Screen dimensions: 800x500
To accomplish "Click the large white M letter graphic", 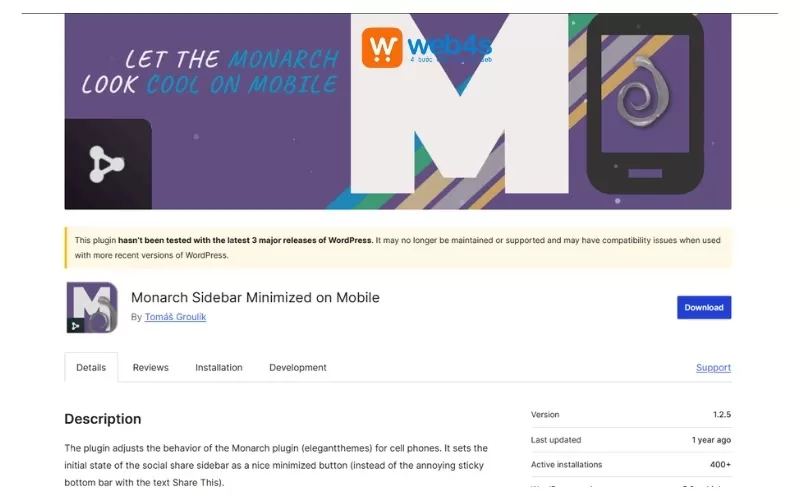I will (460, 104).
